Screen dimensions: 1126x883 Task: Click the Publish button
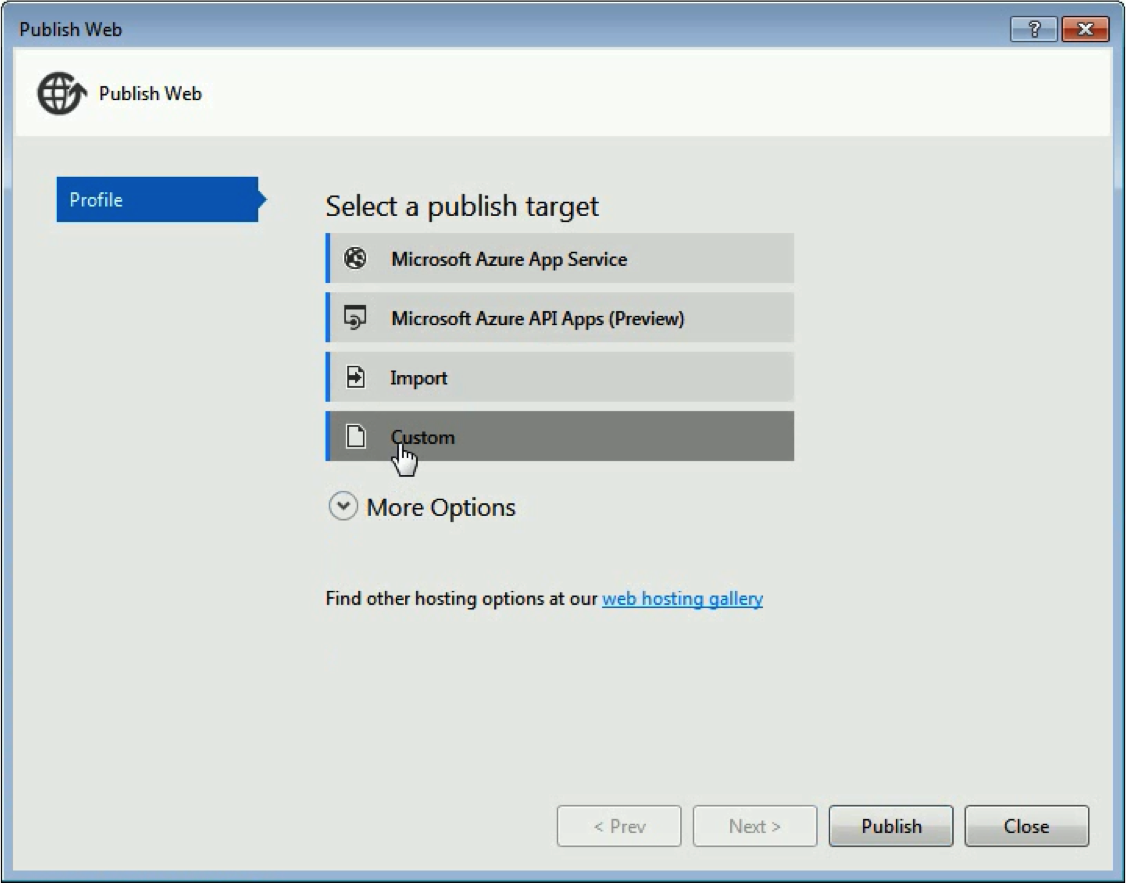[x=891, y=826]
